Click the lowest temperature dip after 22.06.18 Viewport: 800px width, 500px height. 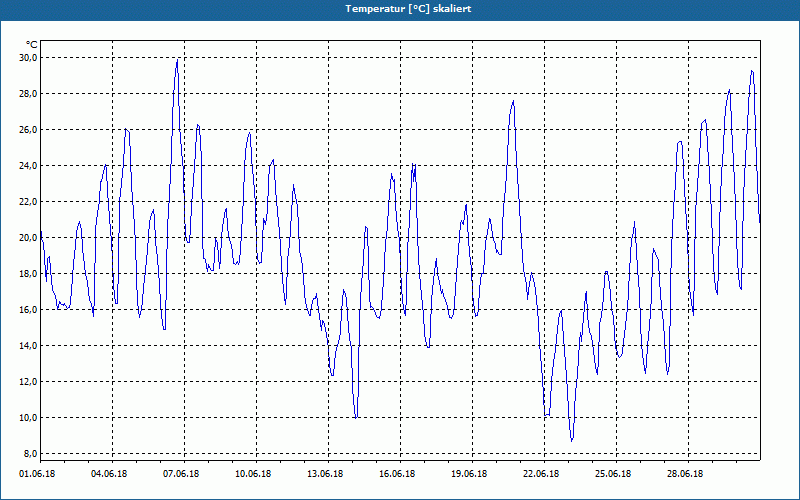[x=572, y=440]
